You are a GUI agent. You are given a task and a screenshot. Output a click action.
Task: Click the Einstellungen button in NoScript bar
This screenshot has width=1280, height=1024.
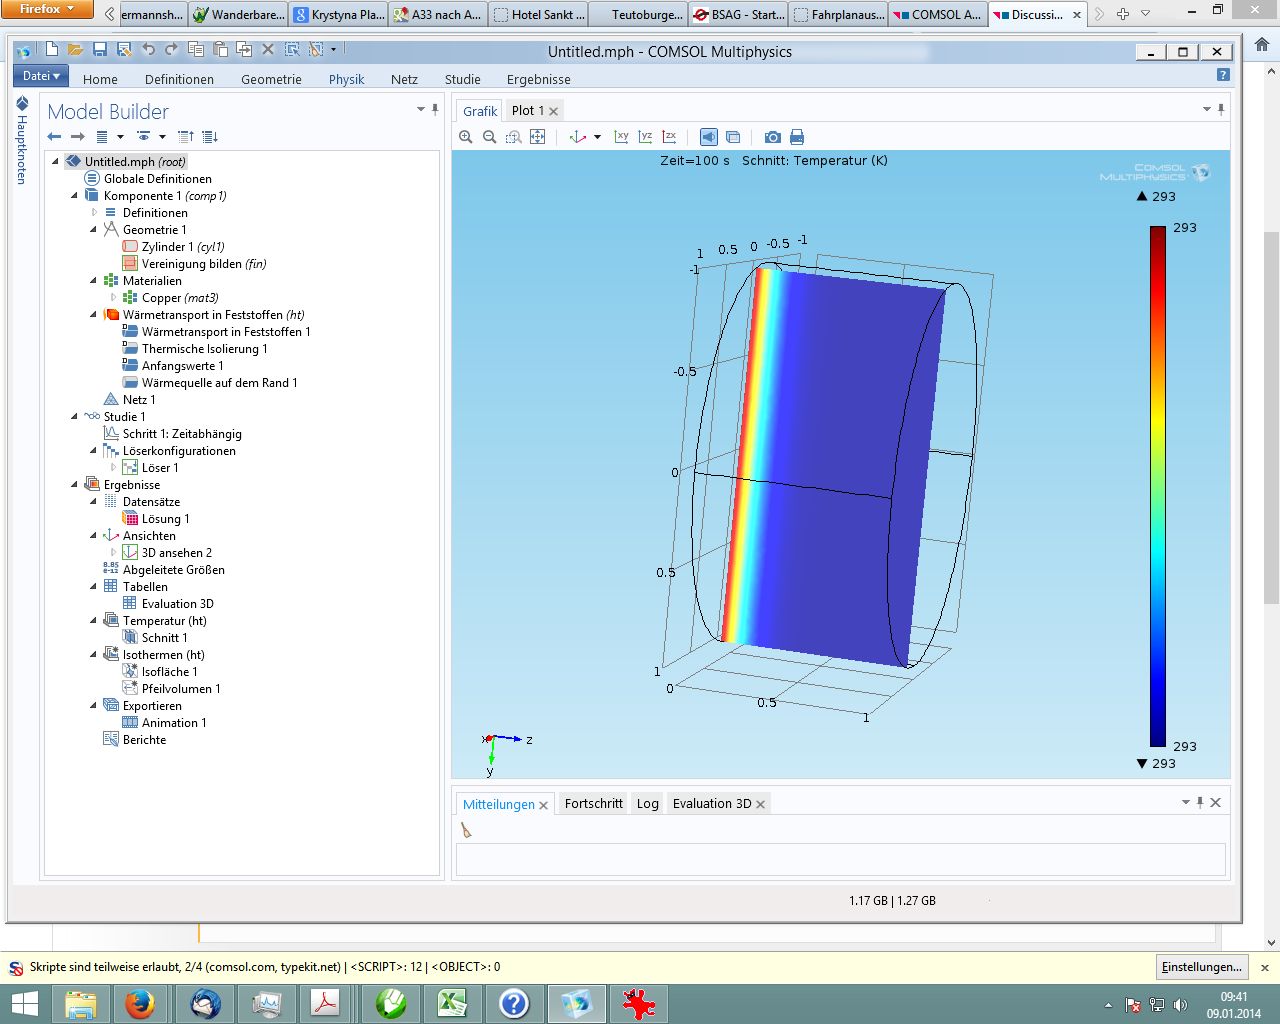[x=1202, y=967]
